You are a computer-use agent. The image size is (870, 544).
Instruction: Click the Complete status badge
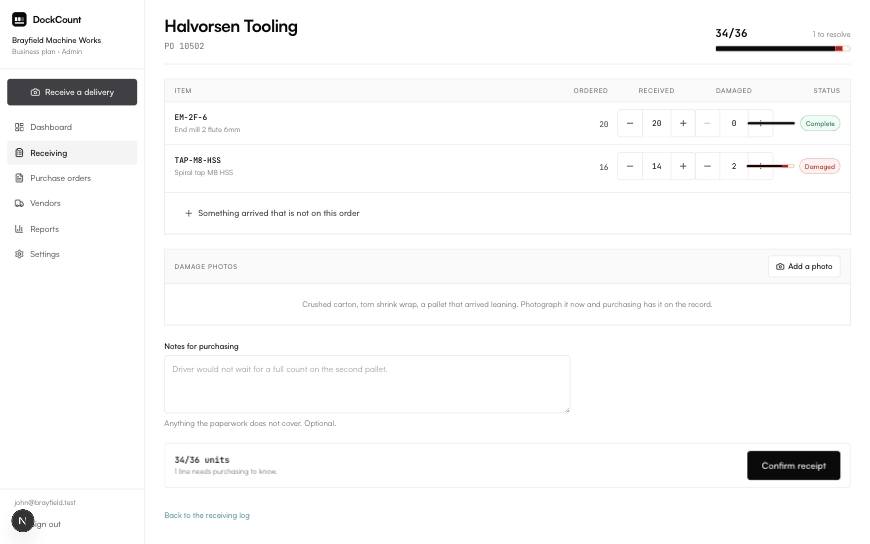coord(820,123)
